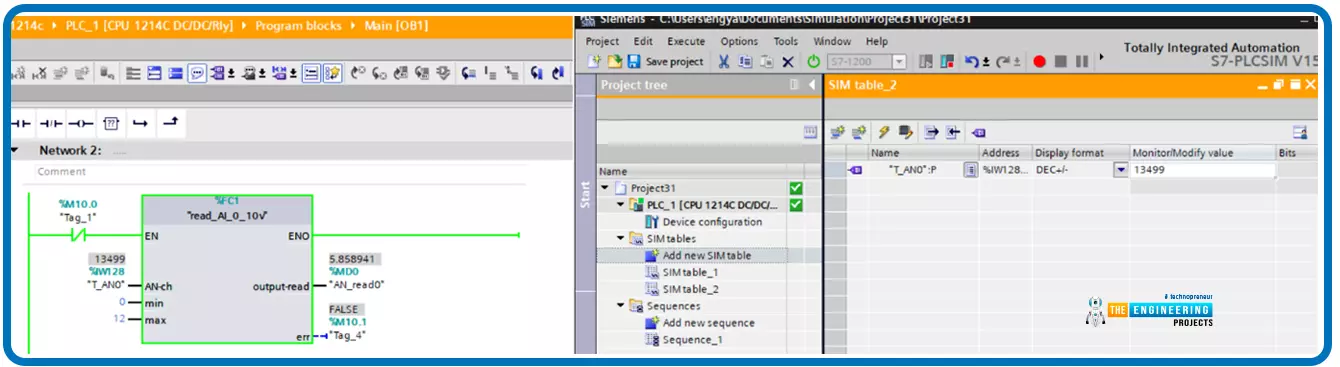Undo the last action in PLCSIM
Screen dimensions: 1340x367
pos(971,62)
